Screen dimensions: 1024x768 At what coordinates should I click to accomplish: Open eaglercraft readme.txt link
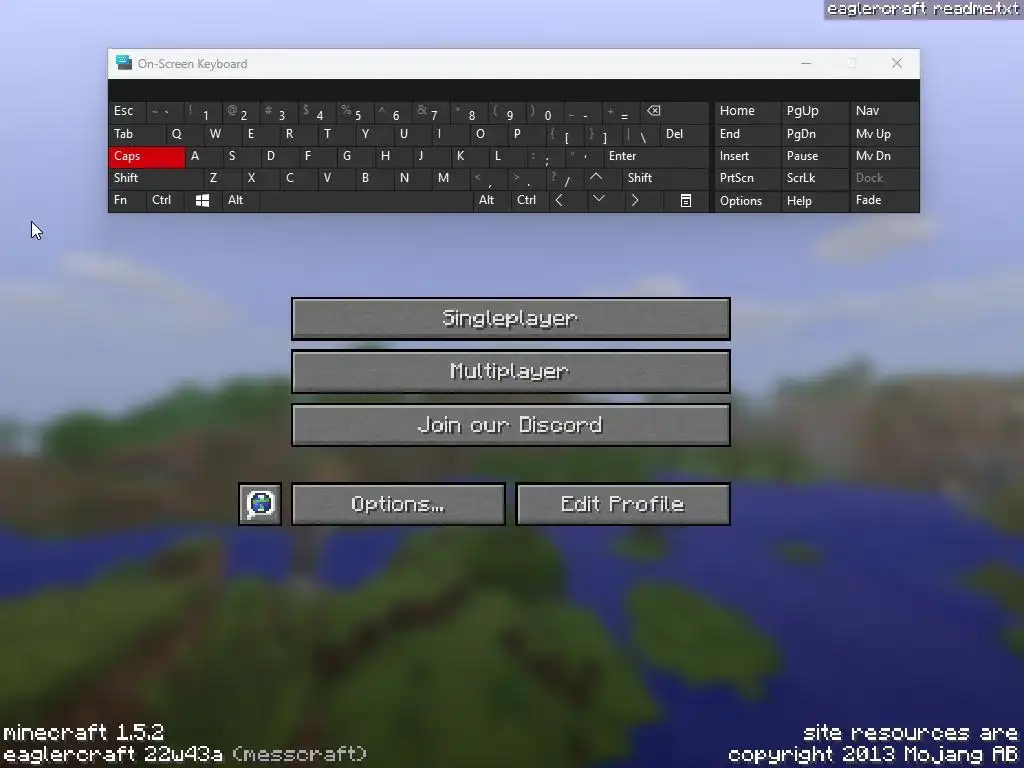923,9
